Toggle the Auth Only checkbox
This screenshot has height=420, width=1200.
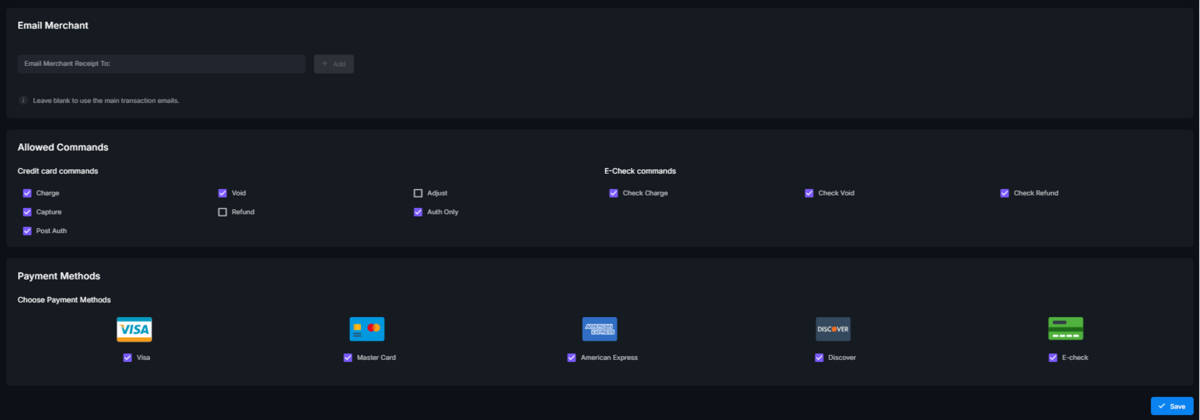click(418, 212)
